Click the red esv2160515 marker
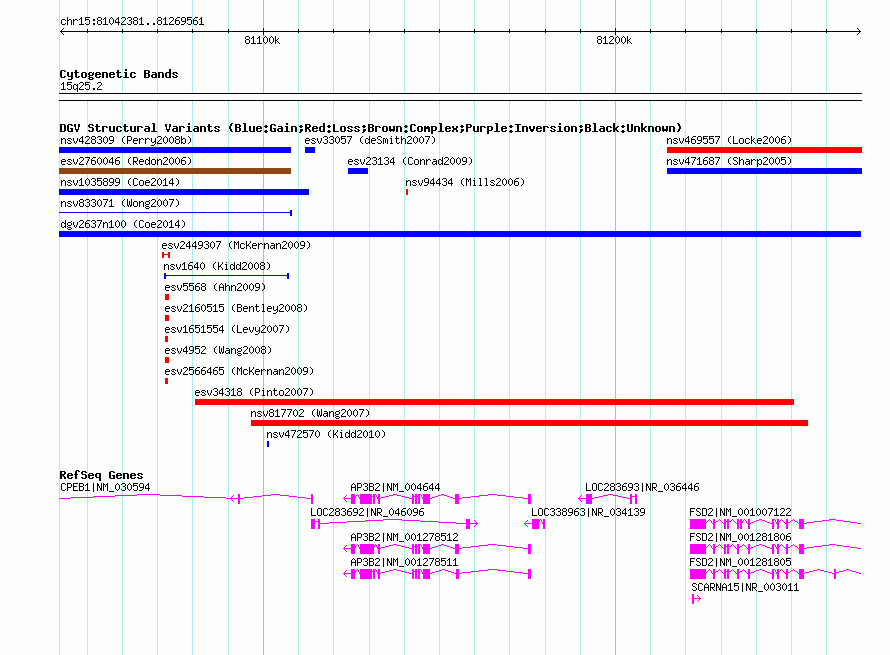This screenshot has width=890, height=655. pos(167,318)
